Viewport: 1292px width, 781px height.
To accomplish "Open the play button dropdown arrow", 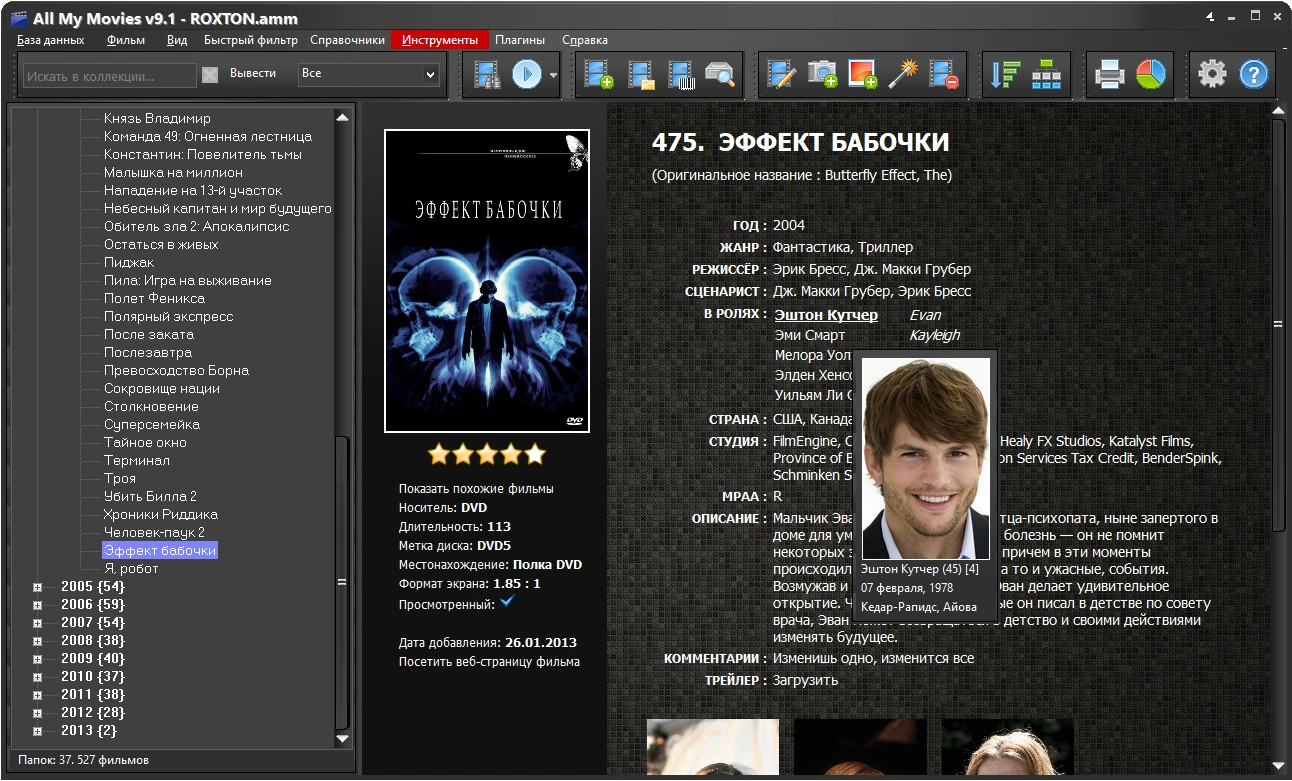I will coord(554,75).
